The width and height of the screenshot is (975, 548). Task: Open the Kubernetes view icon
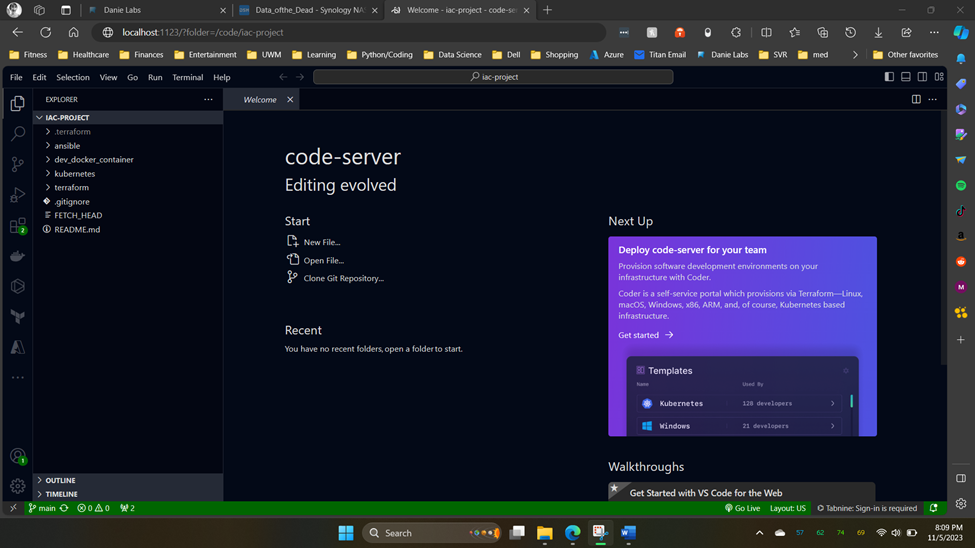pyautogui.click(x=17, y=286)
